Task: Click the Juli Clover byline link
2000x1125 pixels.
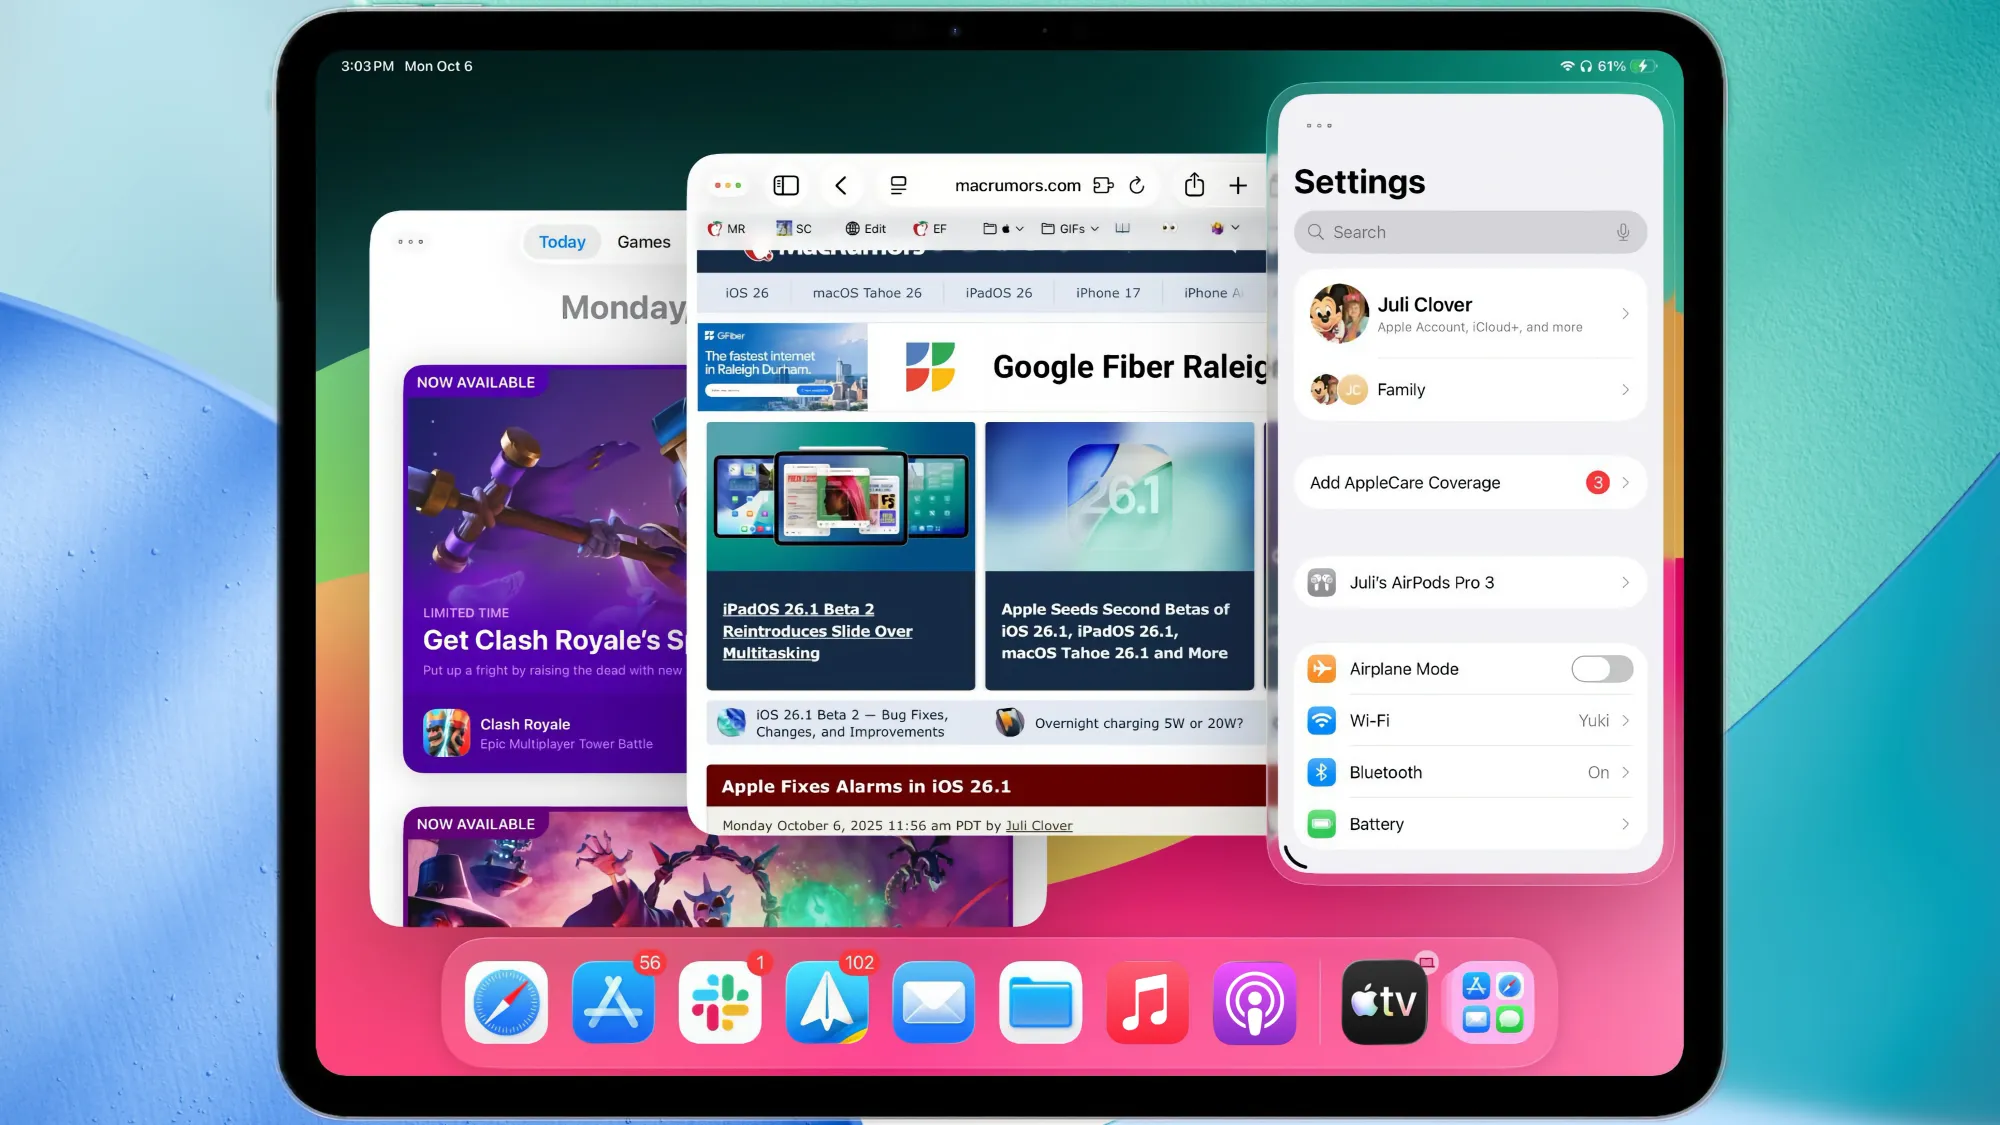Action: tap(1038, 825)
